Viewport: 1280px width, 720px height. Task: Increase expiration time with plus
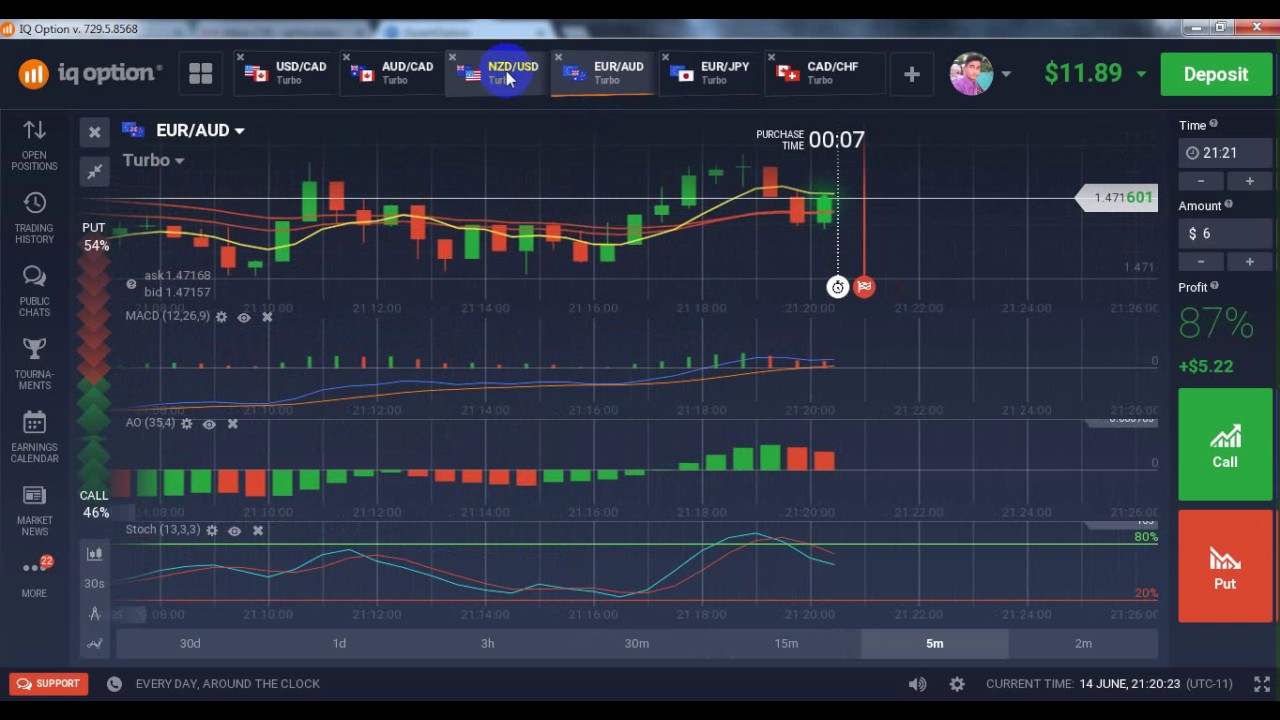point(1249,181)
